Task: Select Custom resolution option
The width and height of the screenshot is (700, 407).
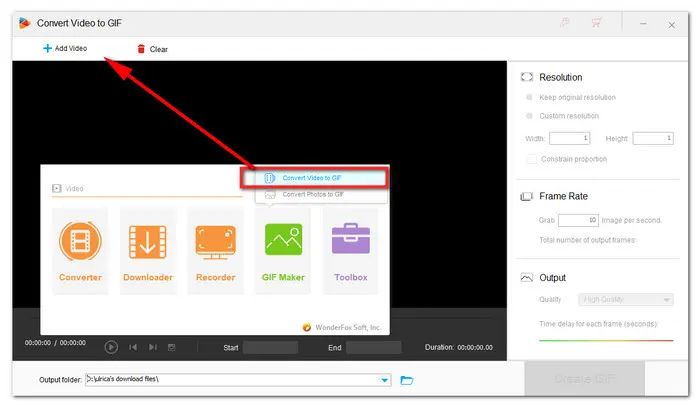Action: (x=529, y=116)
